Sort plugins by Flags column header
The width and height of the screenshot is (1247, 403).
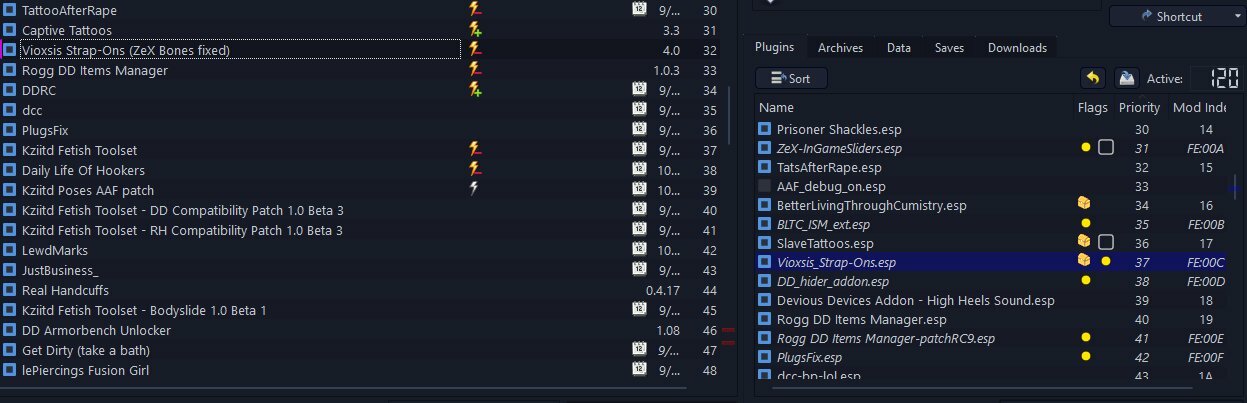pyautogui.click(x=1094, y=107)
